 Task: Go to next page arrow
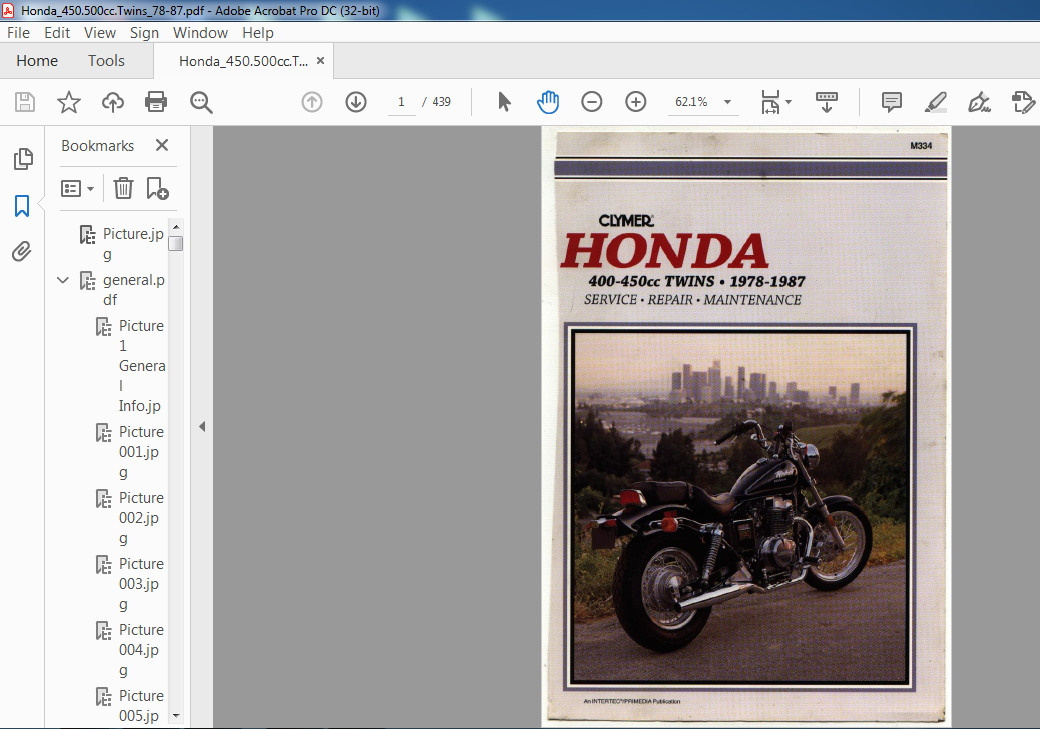356,102
